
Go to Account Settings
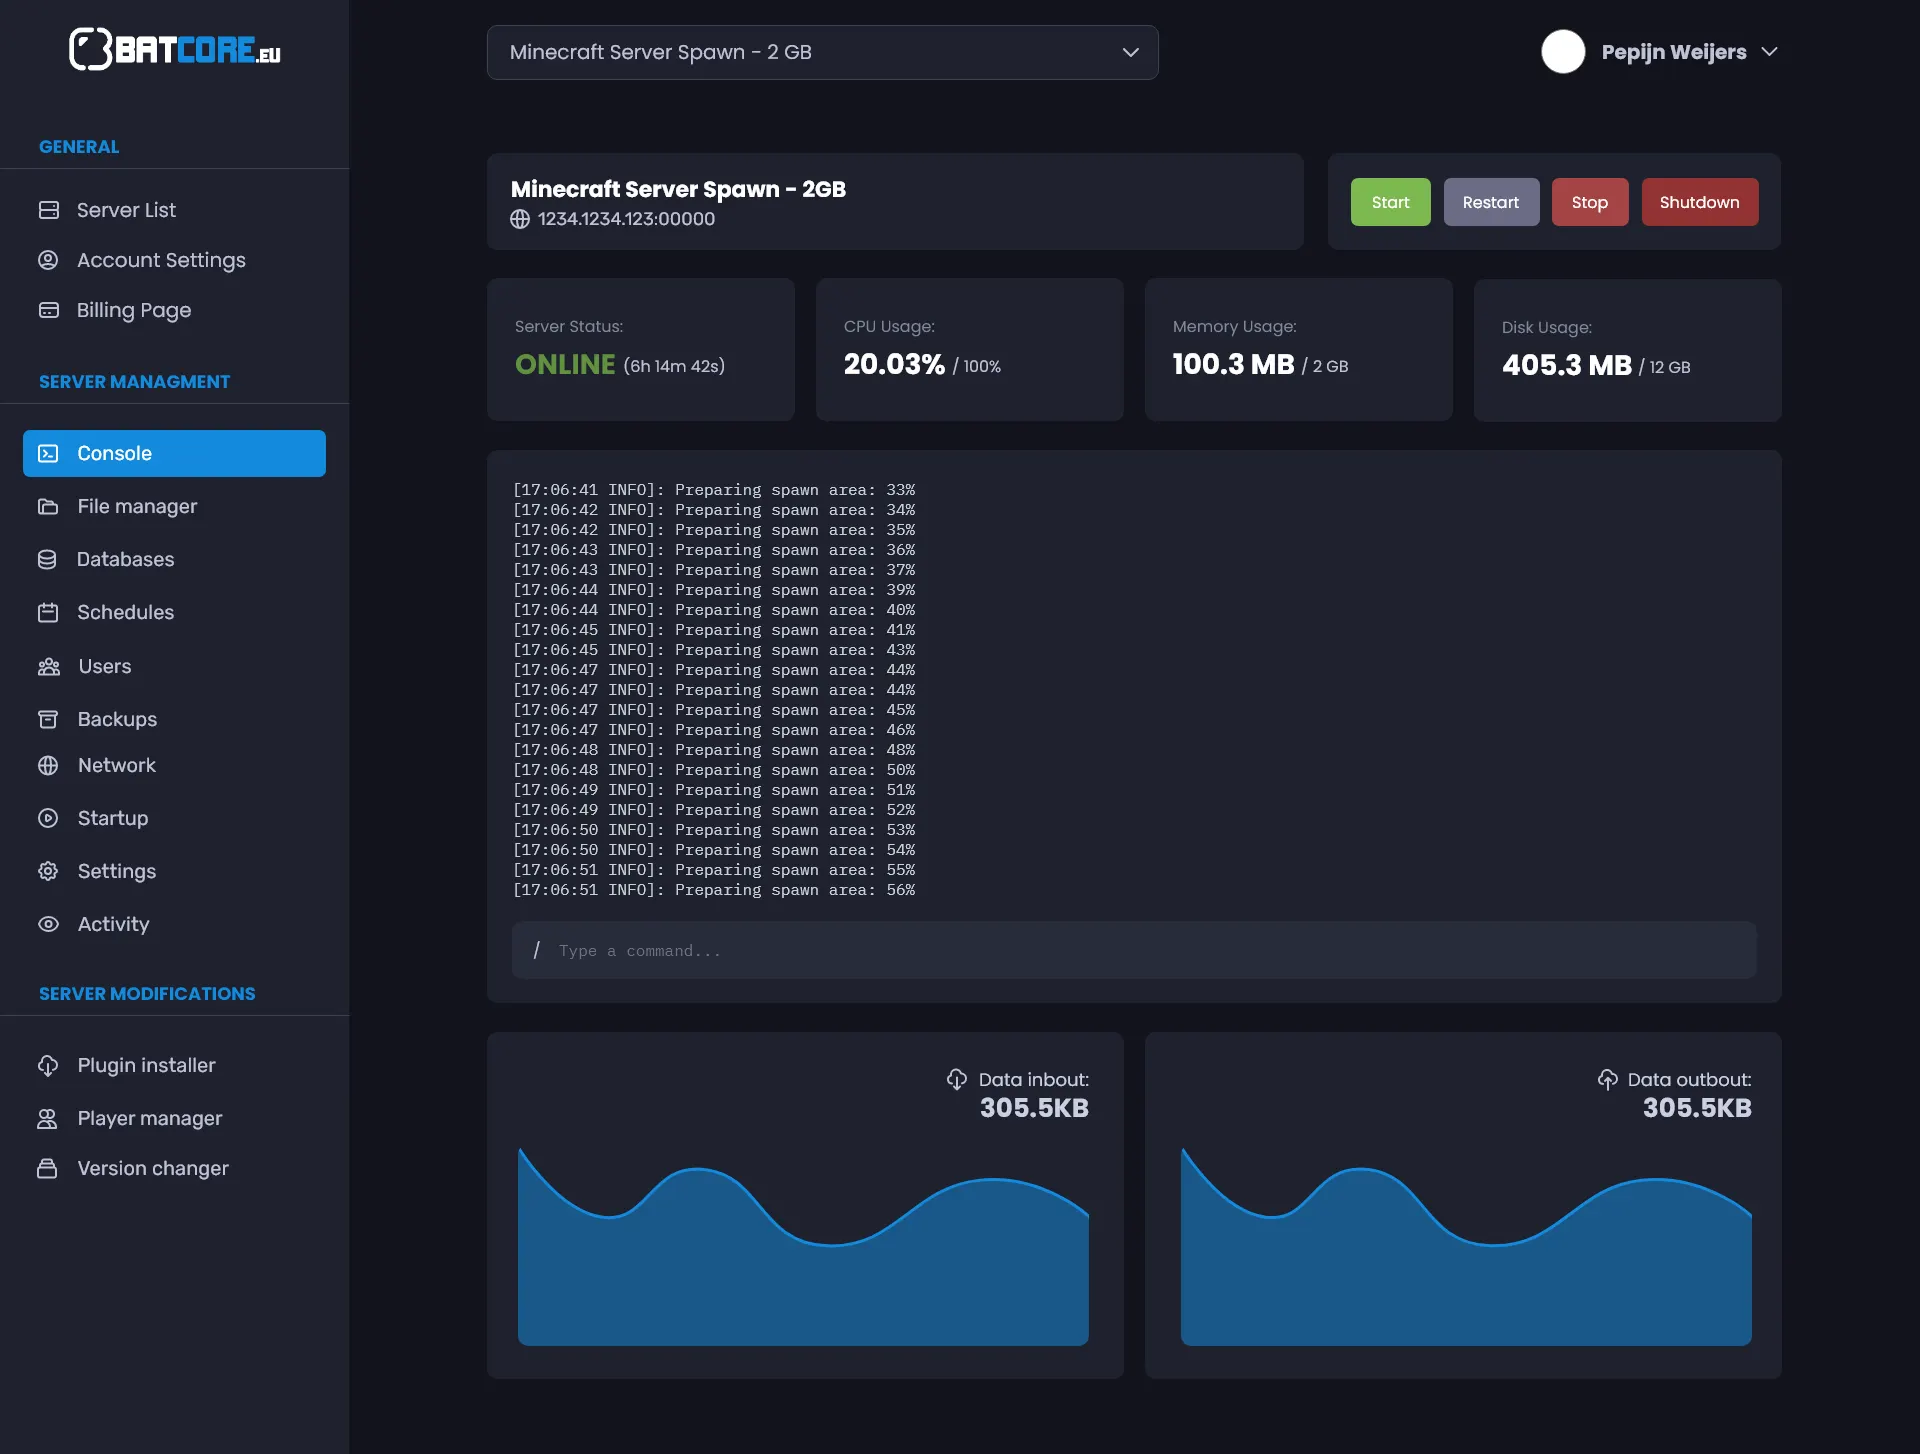pyautogui.click(x=161, y=260)
